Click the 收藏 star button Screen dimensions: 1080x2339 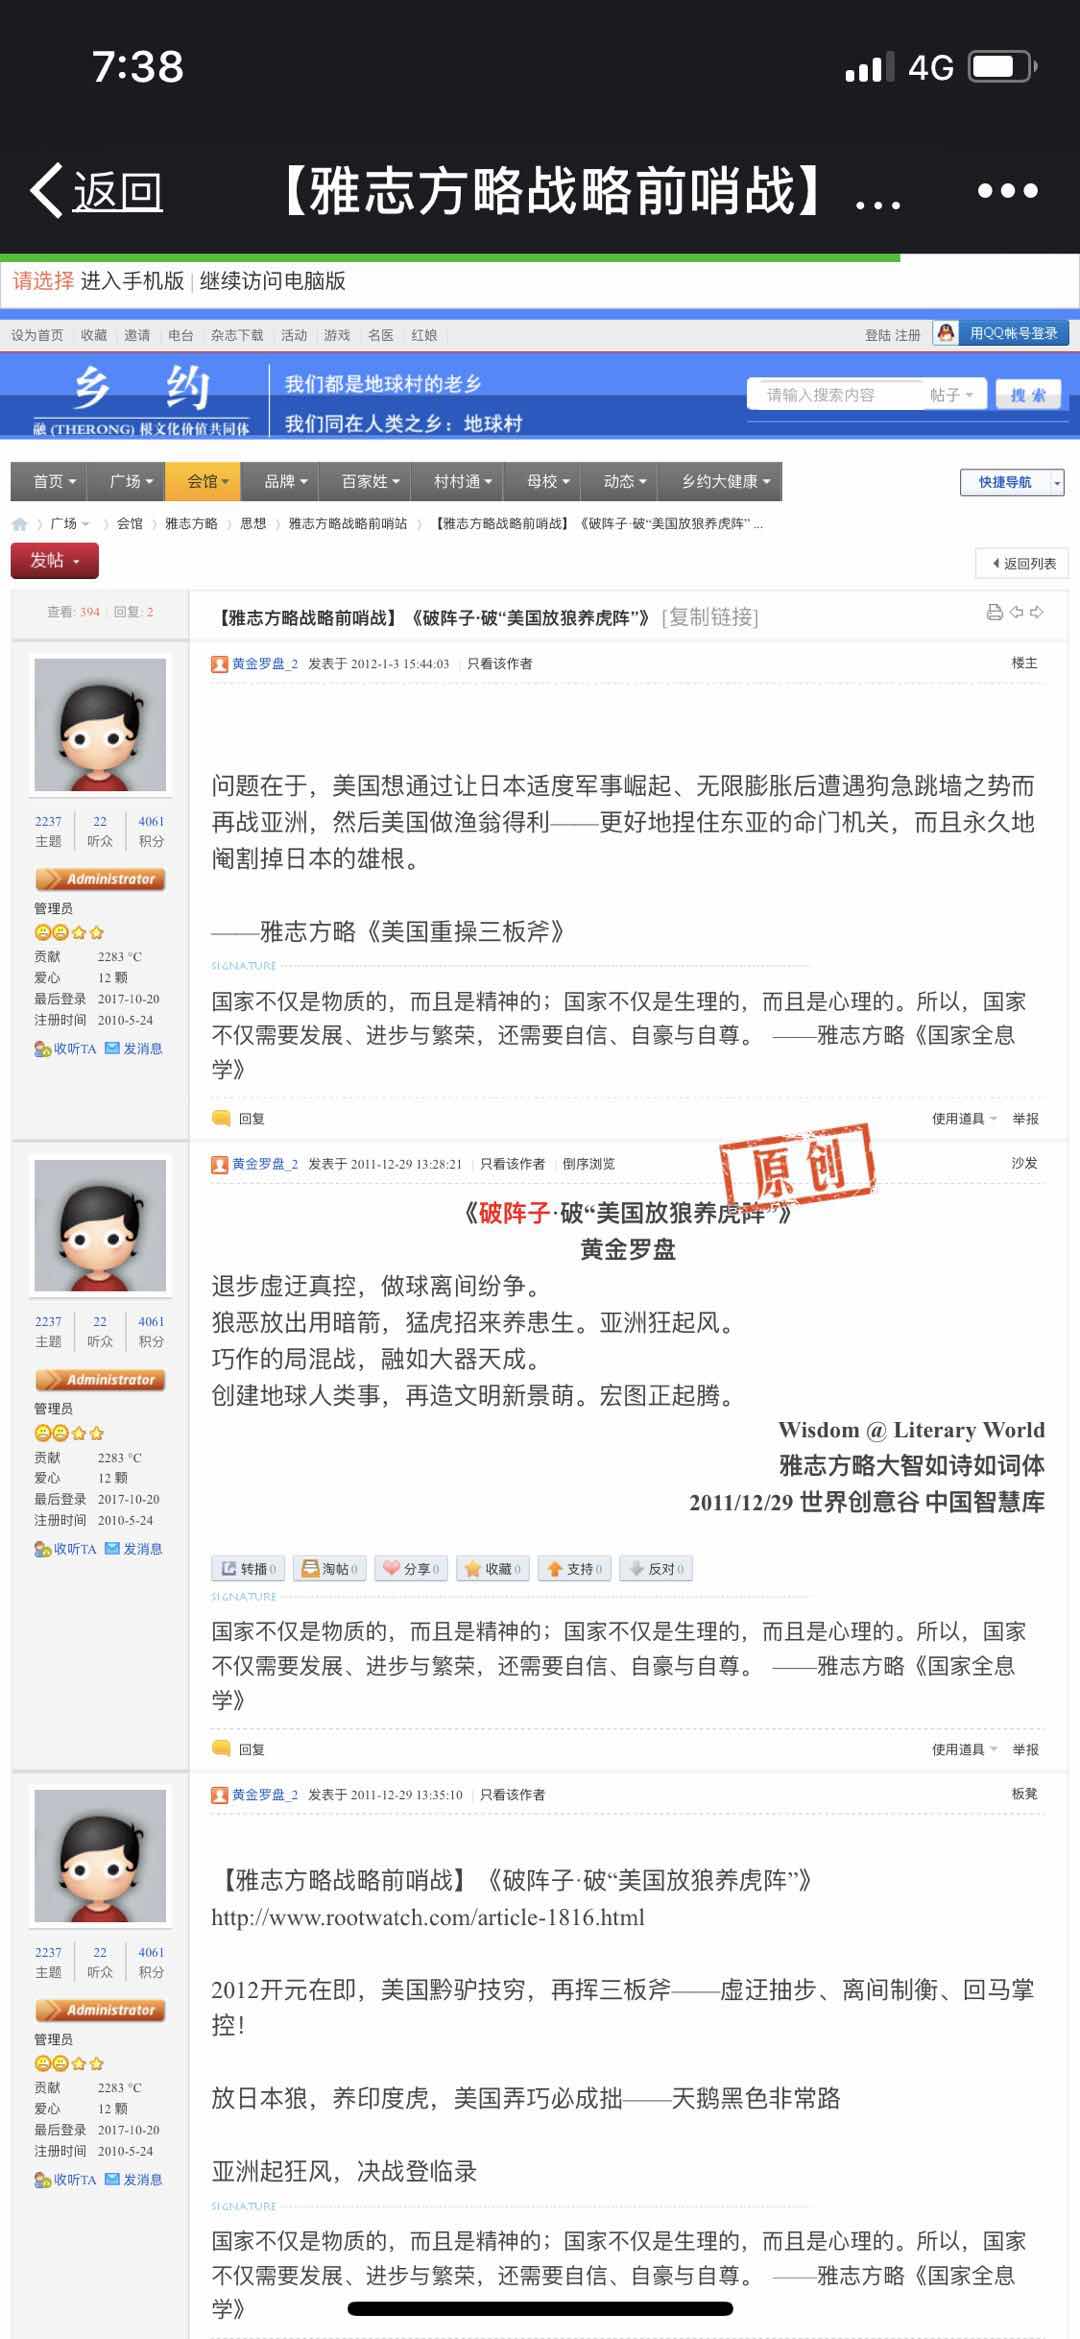[493, 1568]
